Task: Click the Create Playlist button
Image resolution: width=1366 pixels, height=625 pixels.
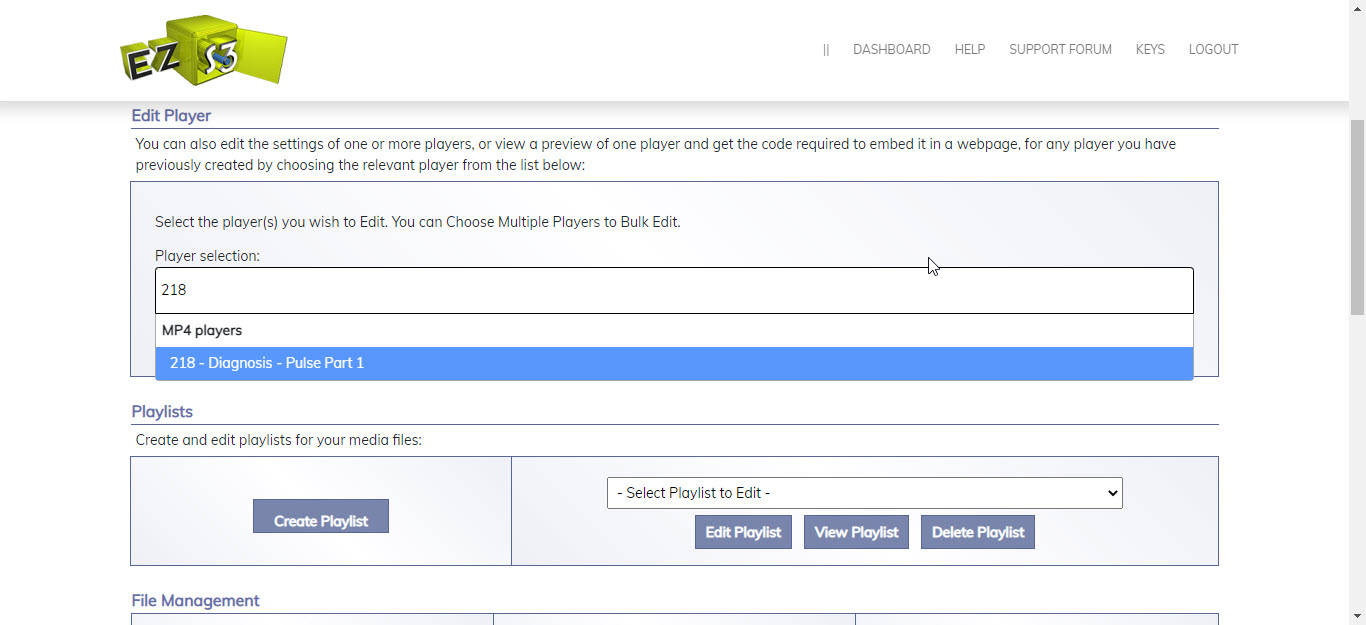Action: point(321,516)
